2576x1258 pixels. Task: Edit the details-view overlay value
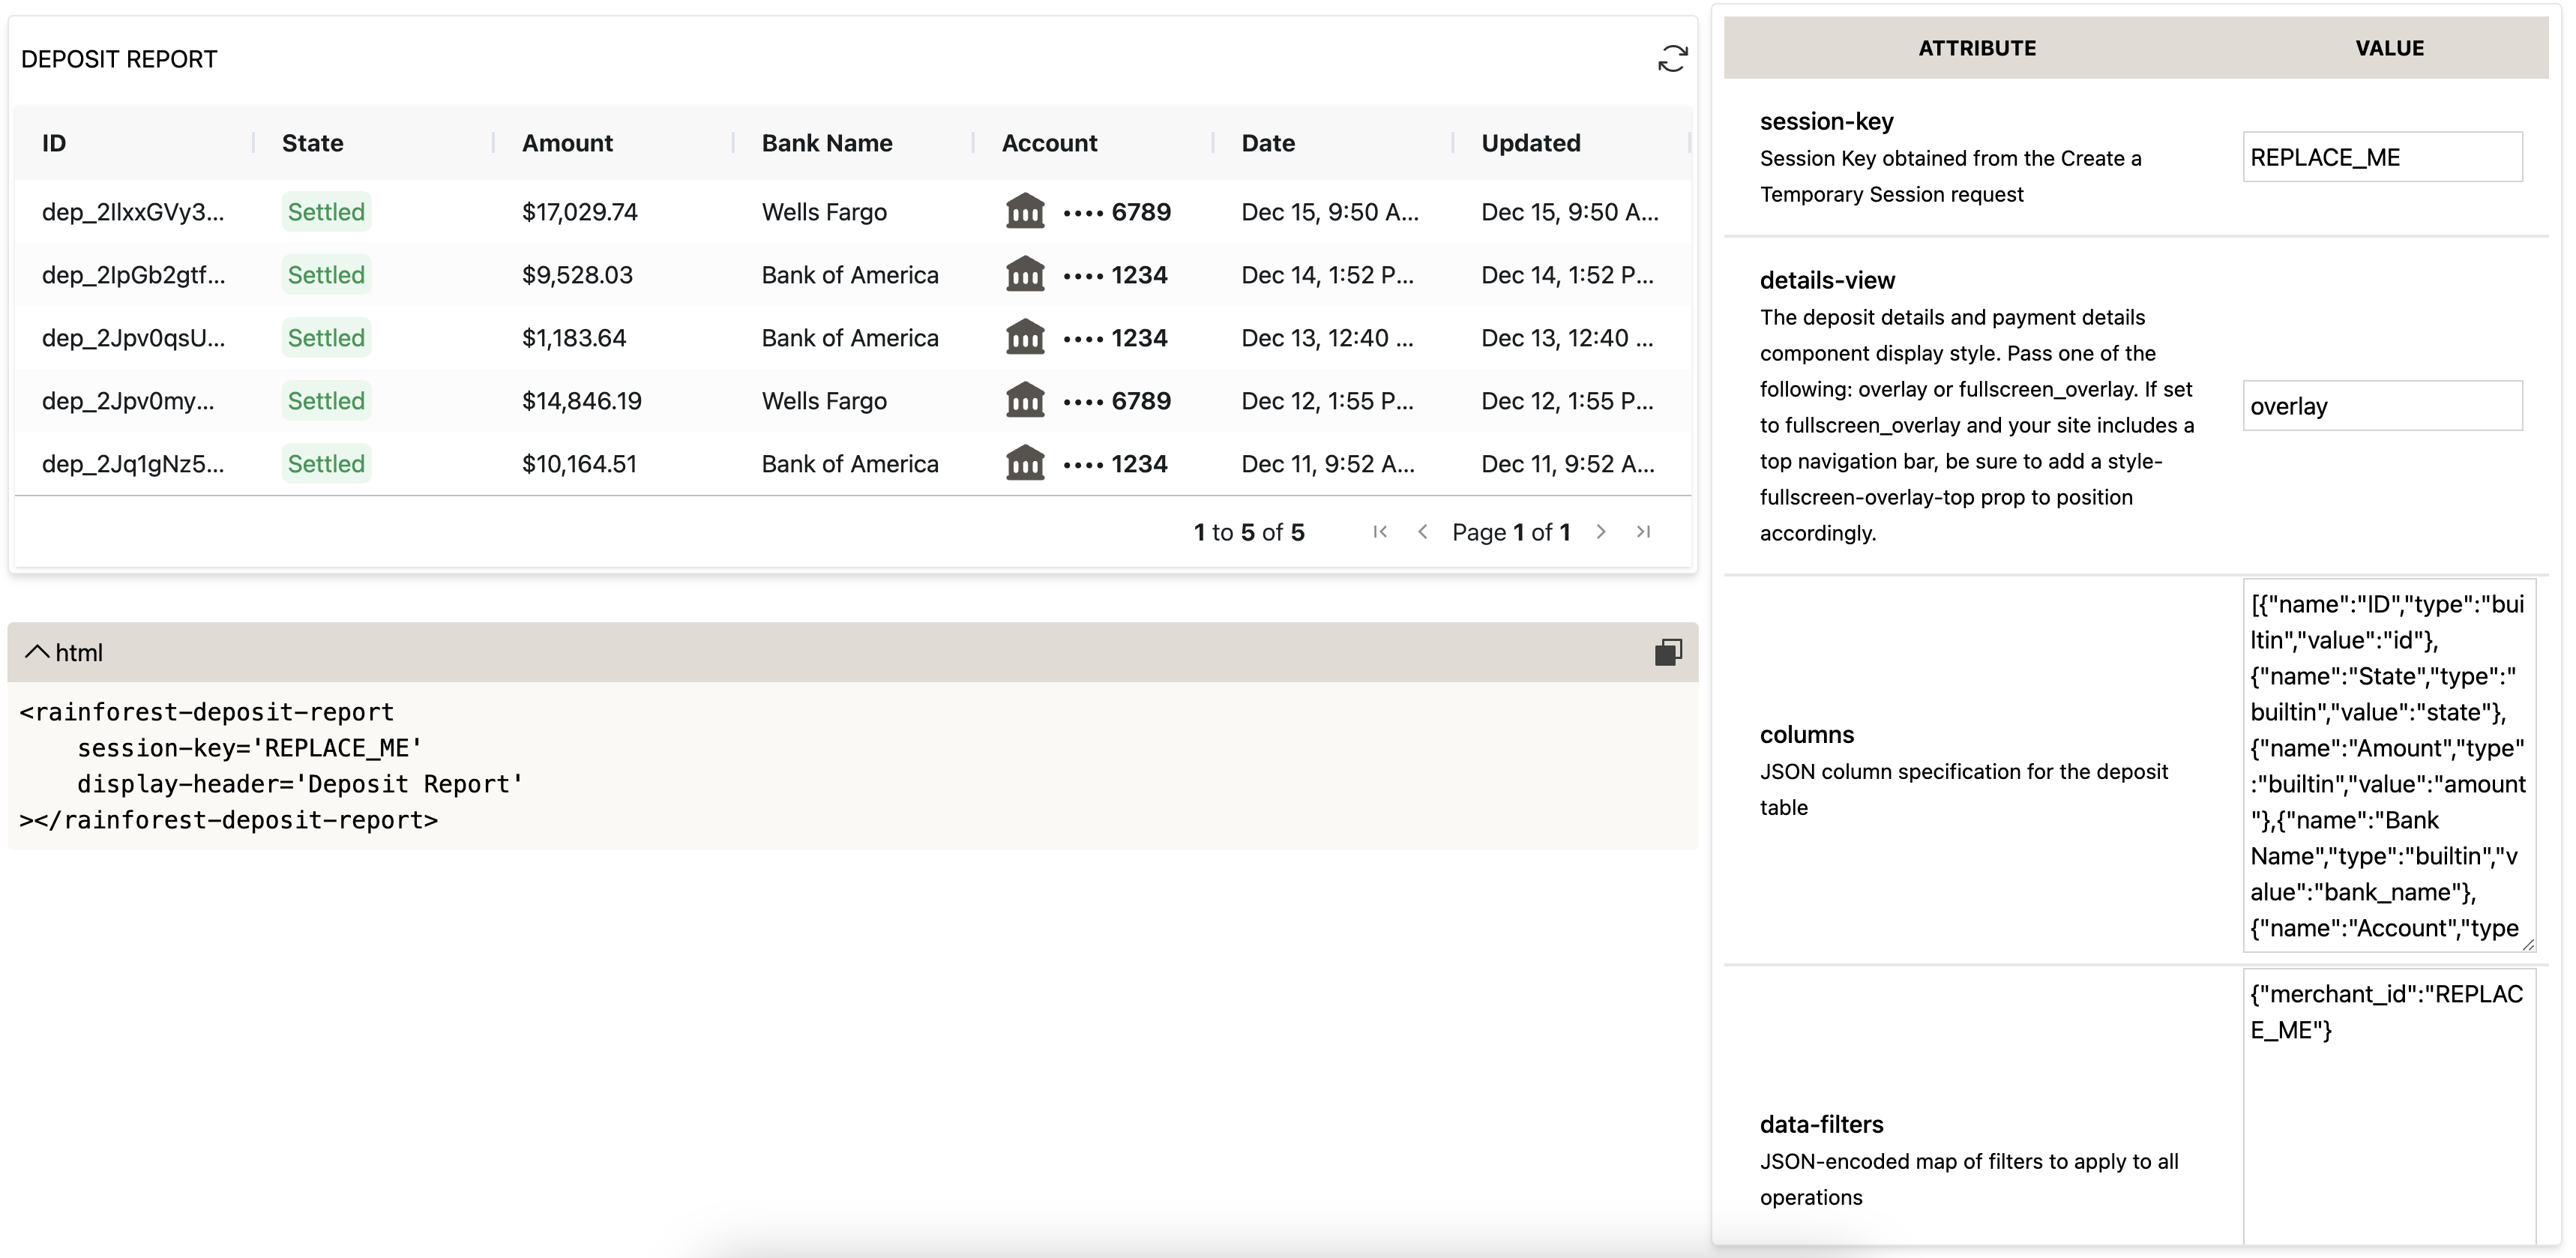[x=2382, y=406]
